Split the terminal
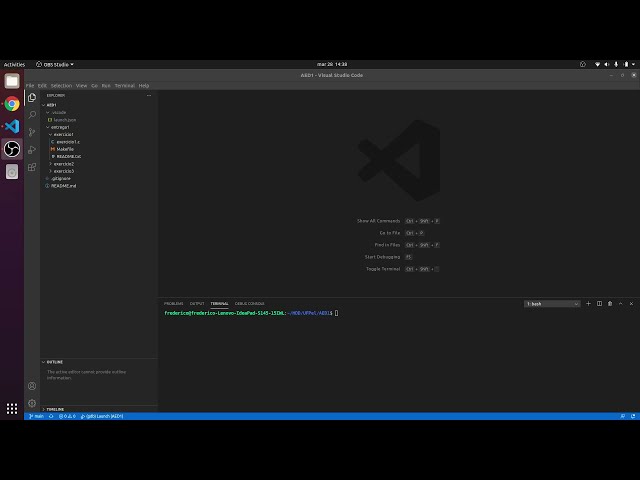 [599, 304]
